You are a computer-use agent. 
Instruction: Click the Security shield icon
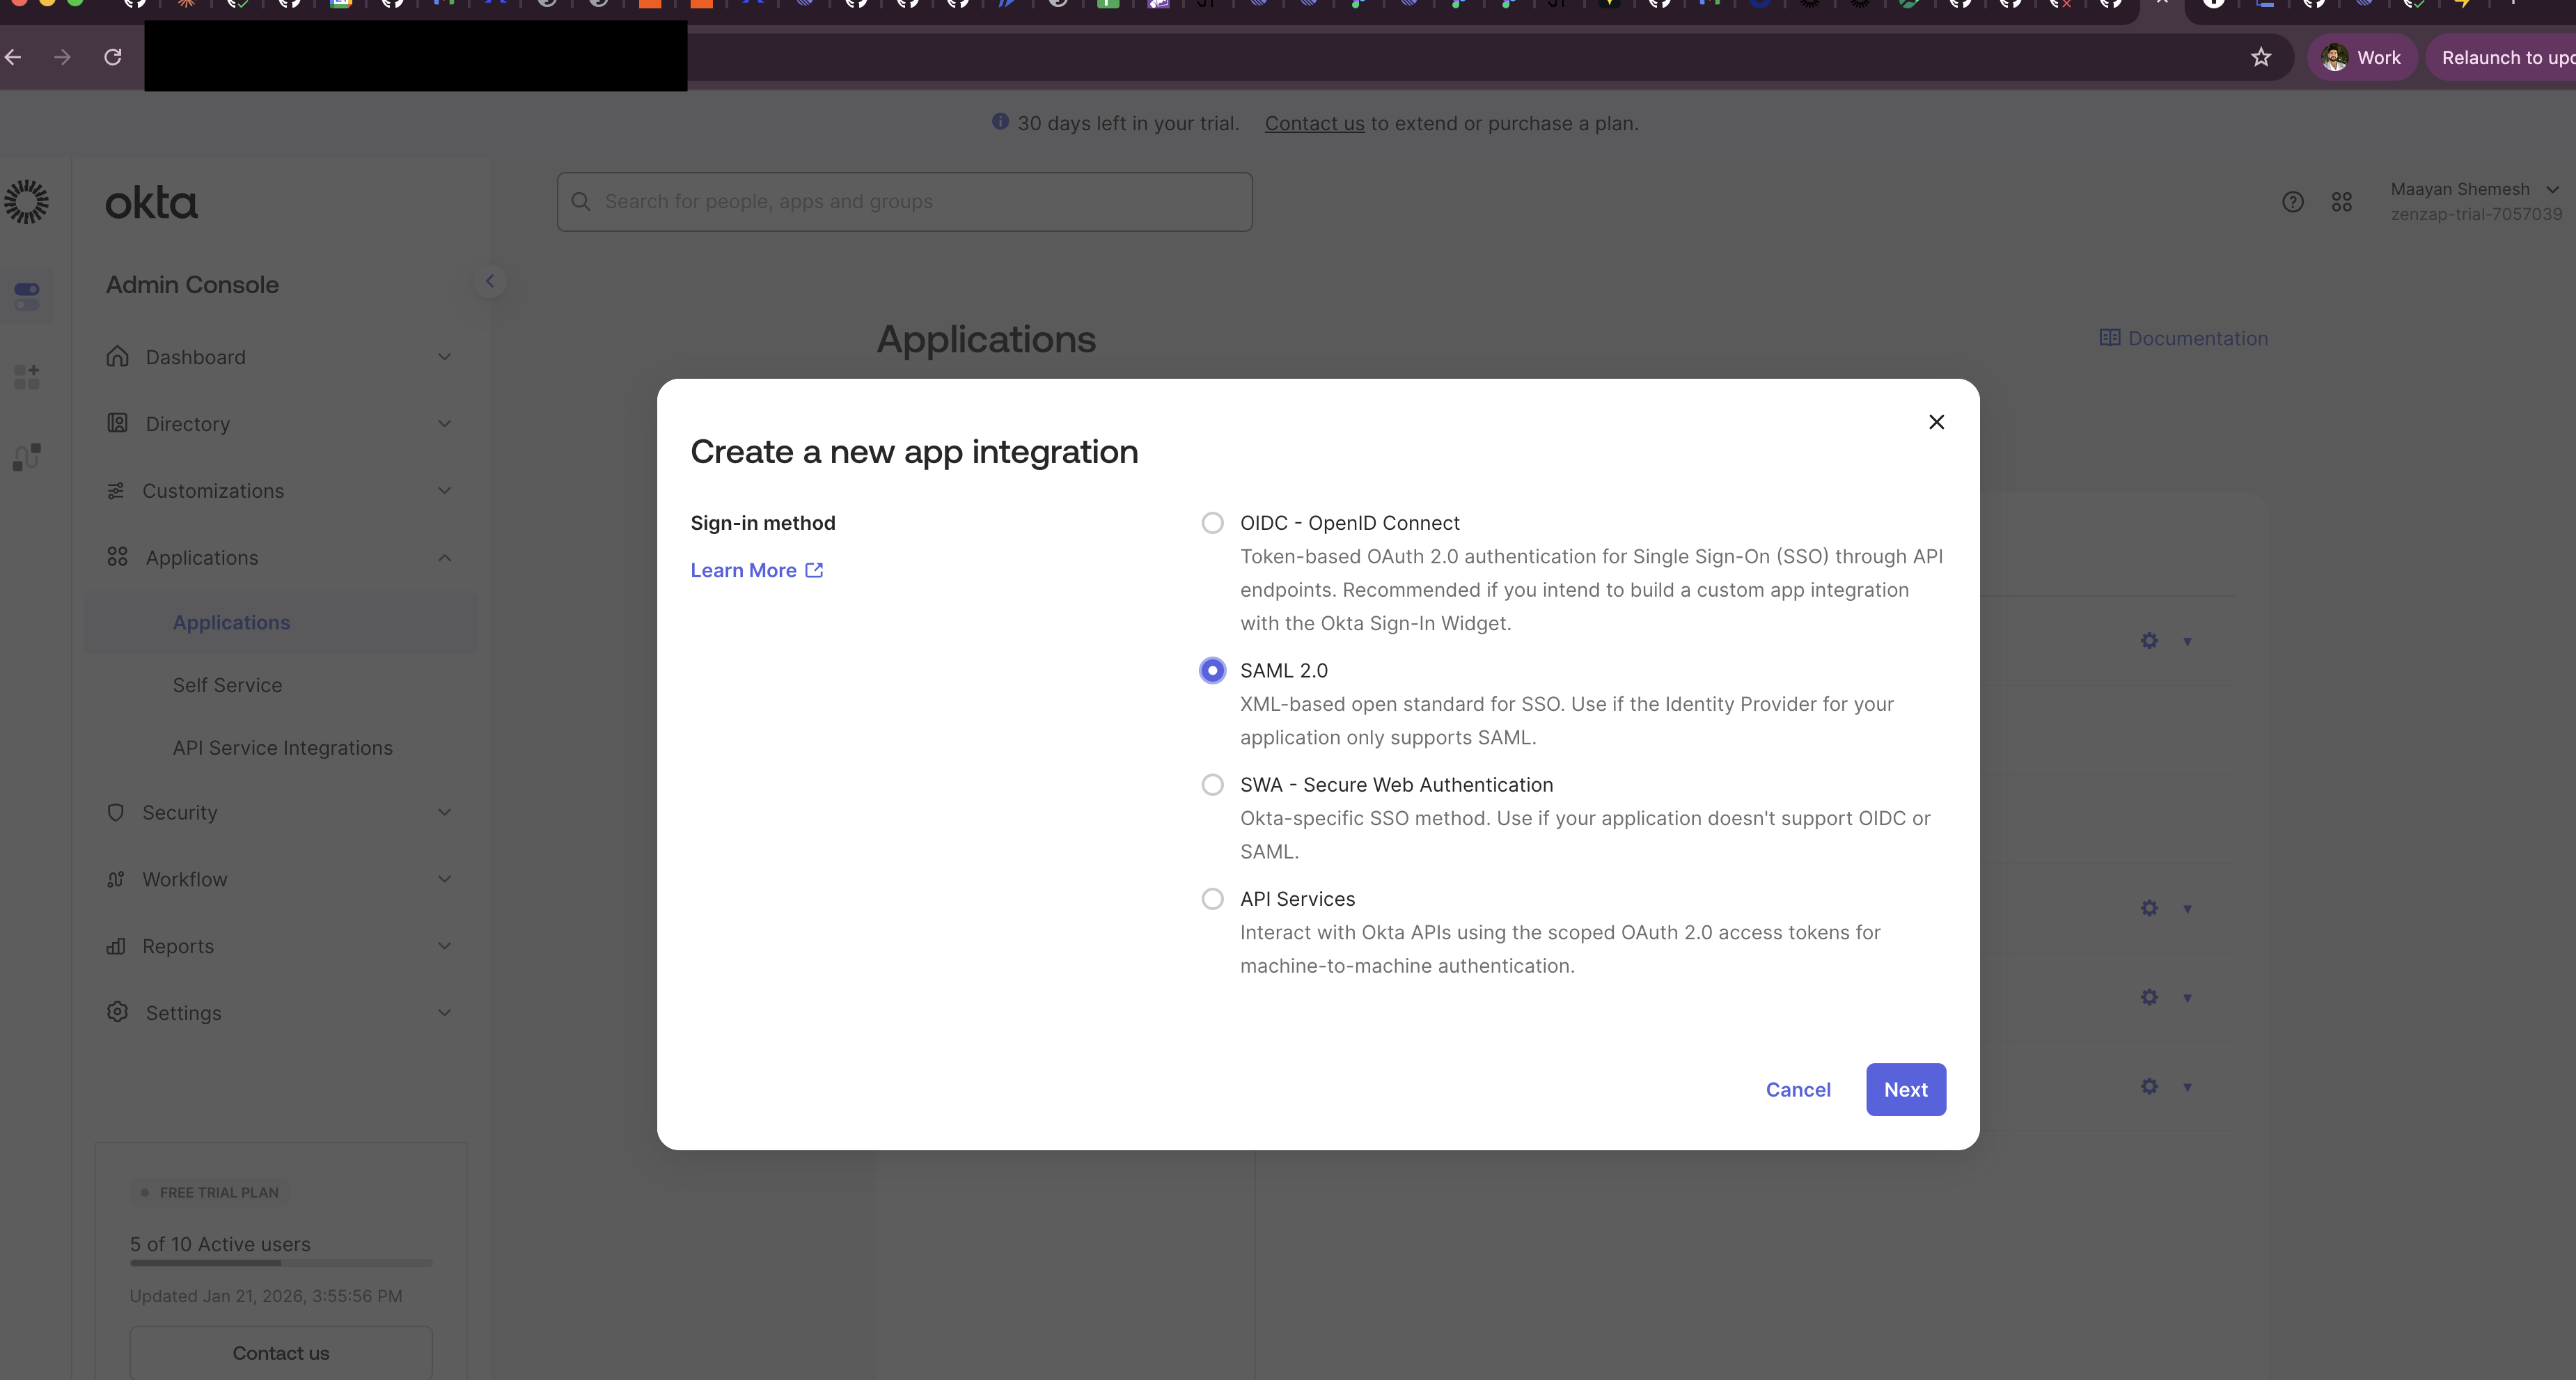[117, 812]
